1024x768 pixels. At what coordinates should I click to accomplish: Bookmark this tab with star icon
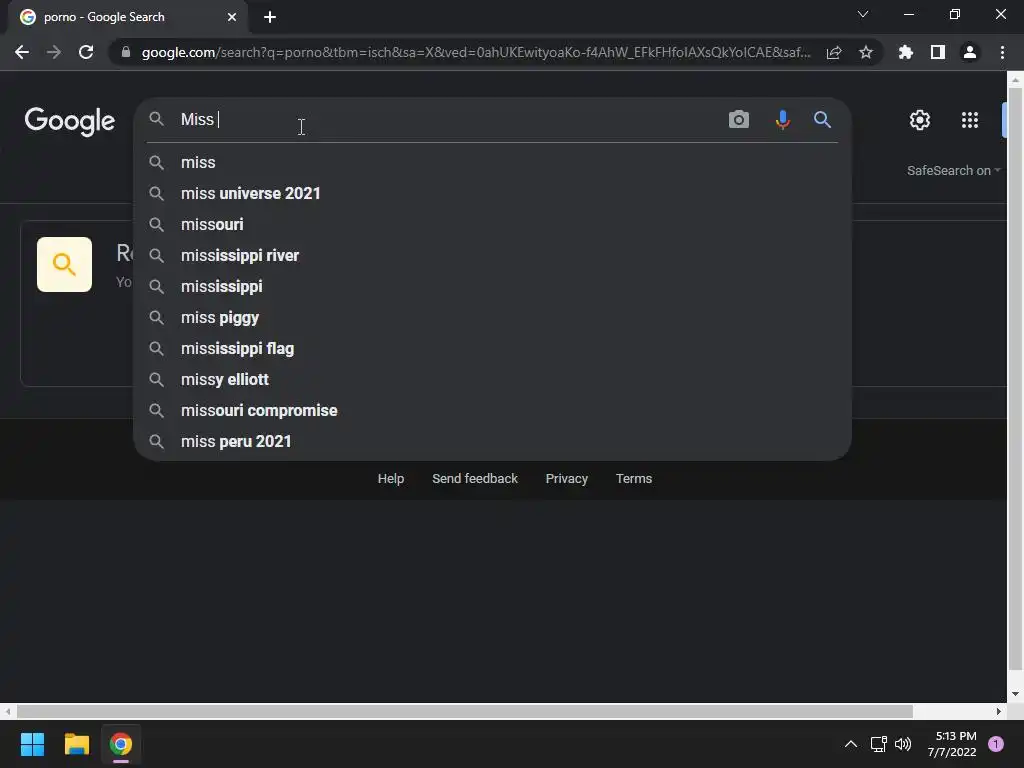[x=866, y=52]
